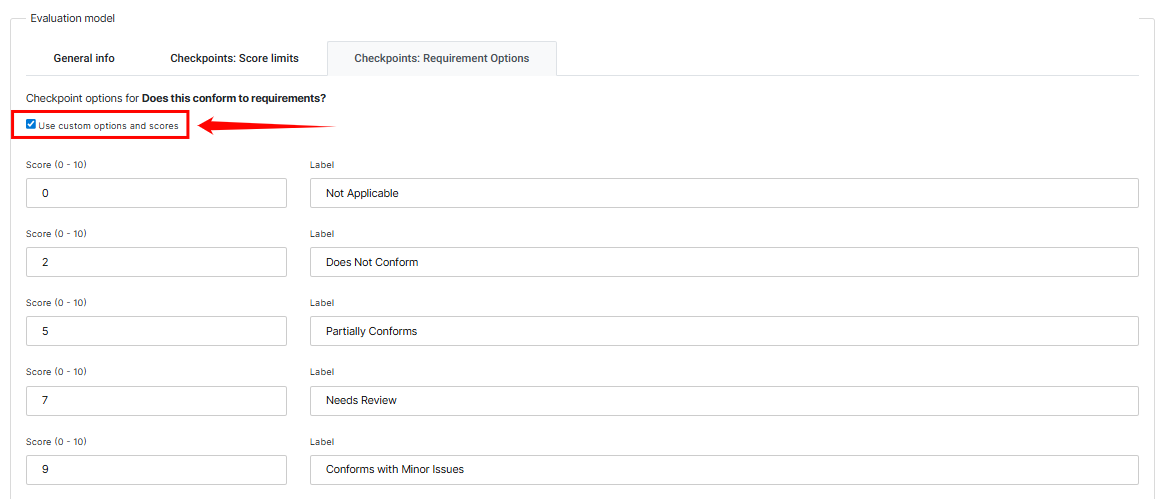Screen dimensions: 1166x499
Task: Select the 'Needs Review' label field
Action: (x=724, y=400)
